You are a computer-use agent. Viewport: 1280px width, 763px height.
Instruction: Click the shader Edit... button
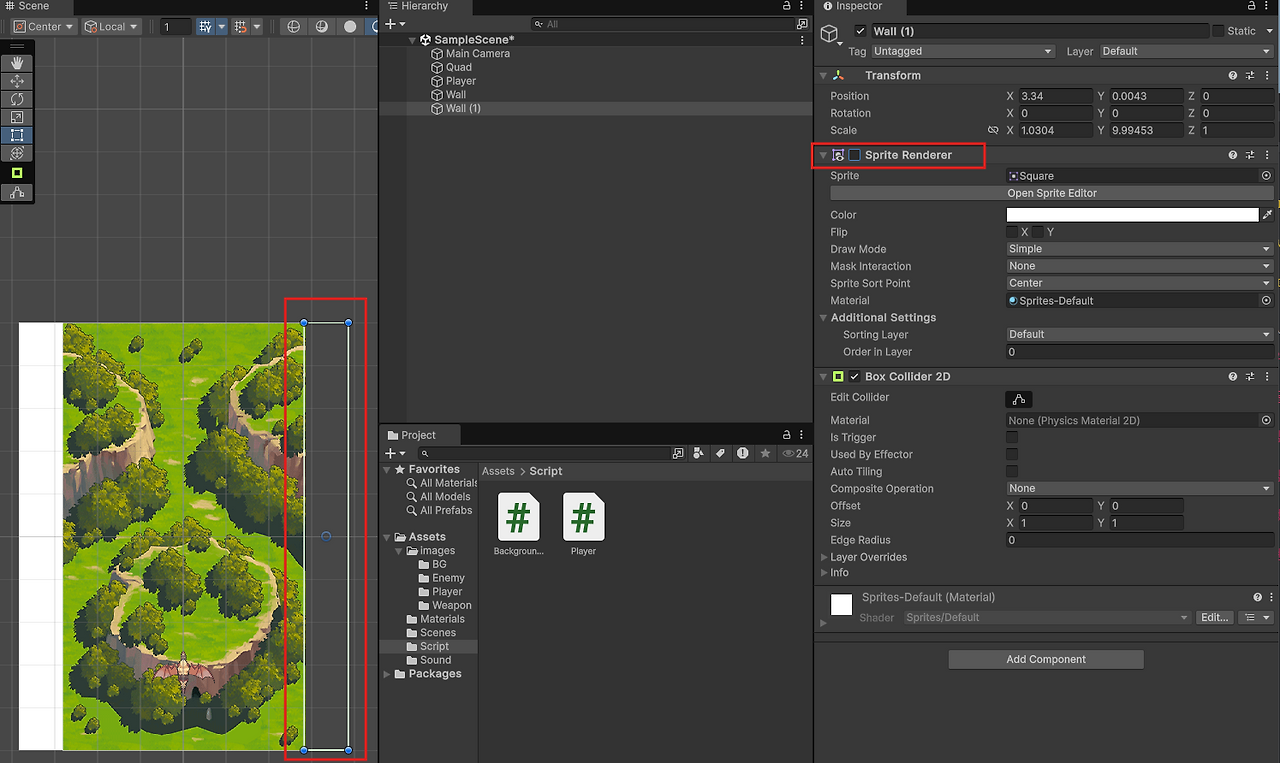pos(1214,618)
